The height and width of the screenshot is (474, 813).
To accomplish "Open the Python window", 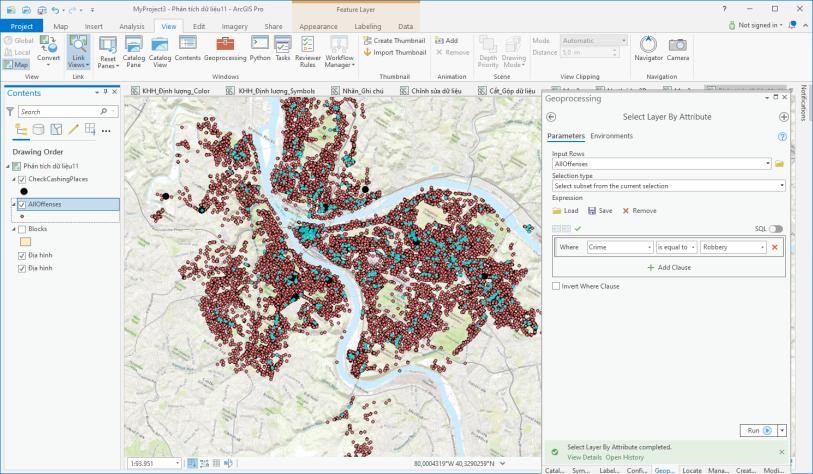I will point(260,49).
